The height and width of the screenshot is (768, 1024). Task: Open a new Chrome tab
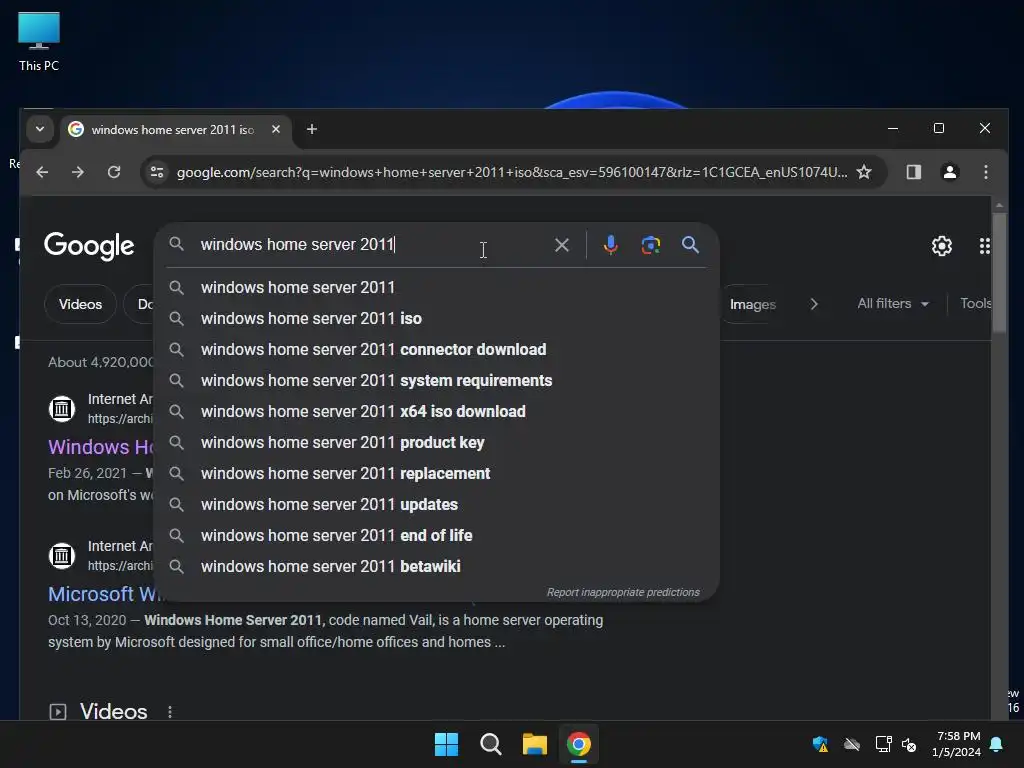click(312, 129)
